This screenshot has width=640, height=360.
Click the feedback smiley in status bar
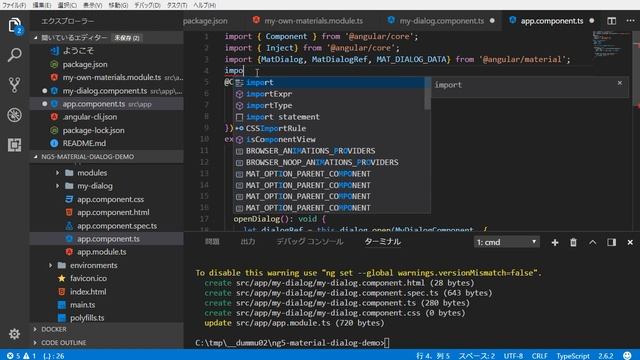coord(627,356)
